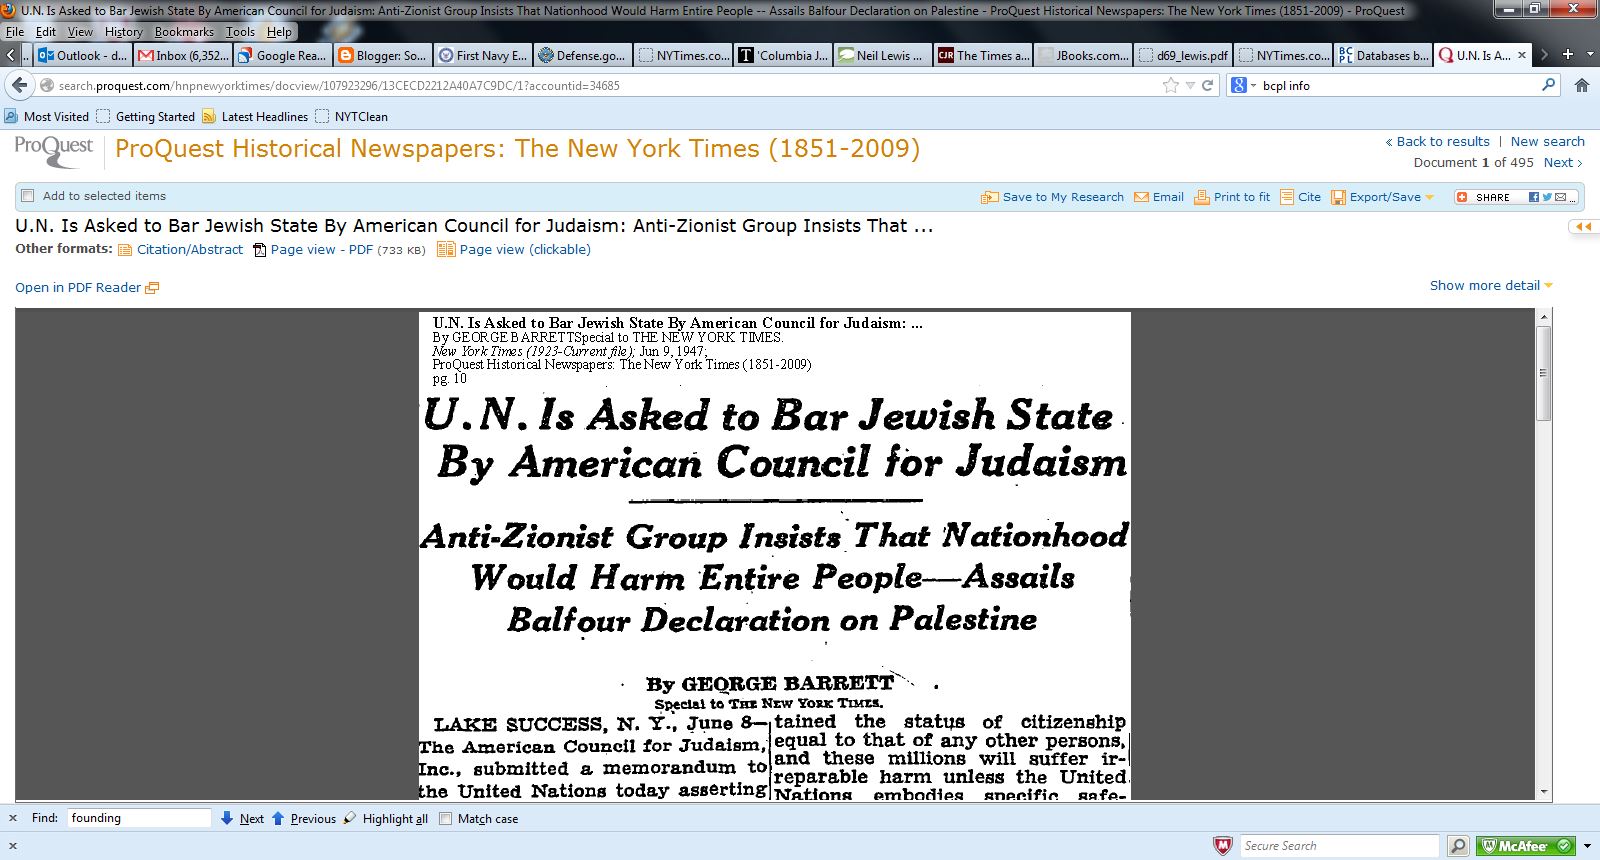The image size is (1600, 860).
Task: Click the Save to My Research icon
Action: [x=990, y=197]
